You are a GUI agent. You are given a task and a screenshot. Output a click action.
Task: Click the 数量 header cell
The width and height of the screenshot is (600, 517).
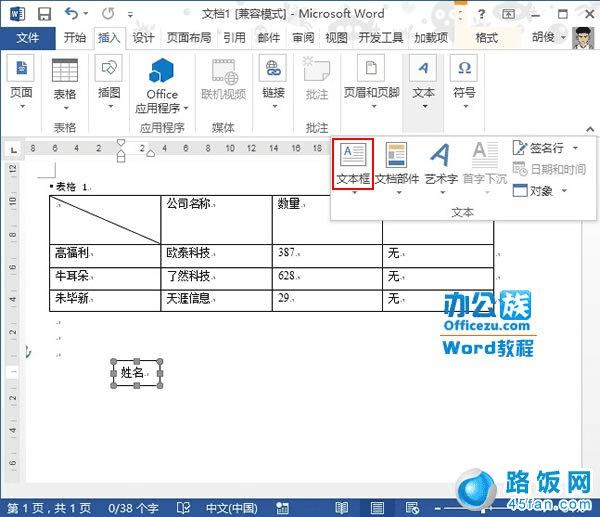[x=327, y=220]
